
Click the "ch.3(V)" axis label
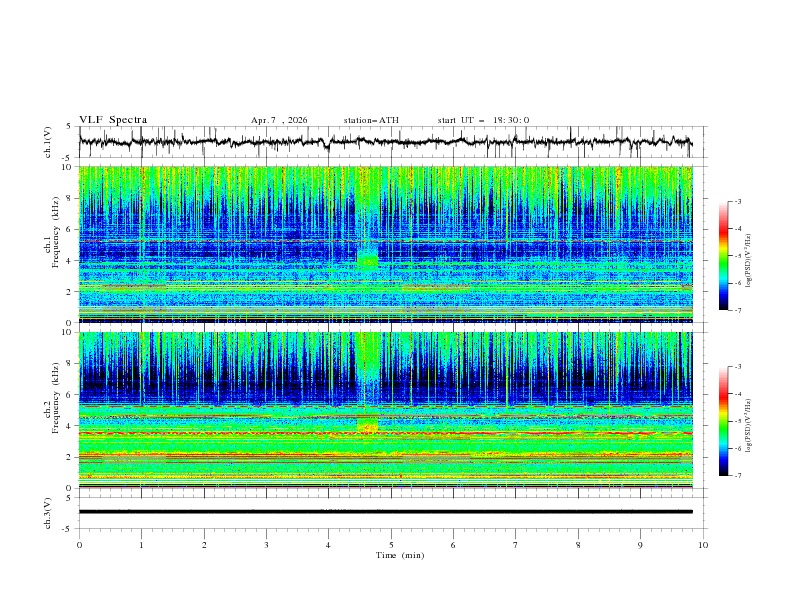click(x=48, y=513)
